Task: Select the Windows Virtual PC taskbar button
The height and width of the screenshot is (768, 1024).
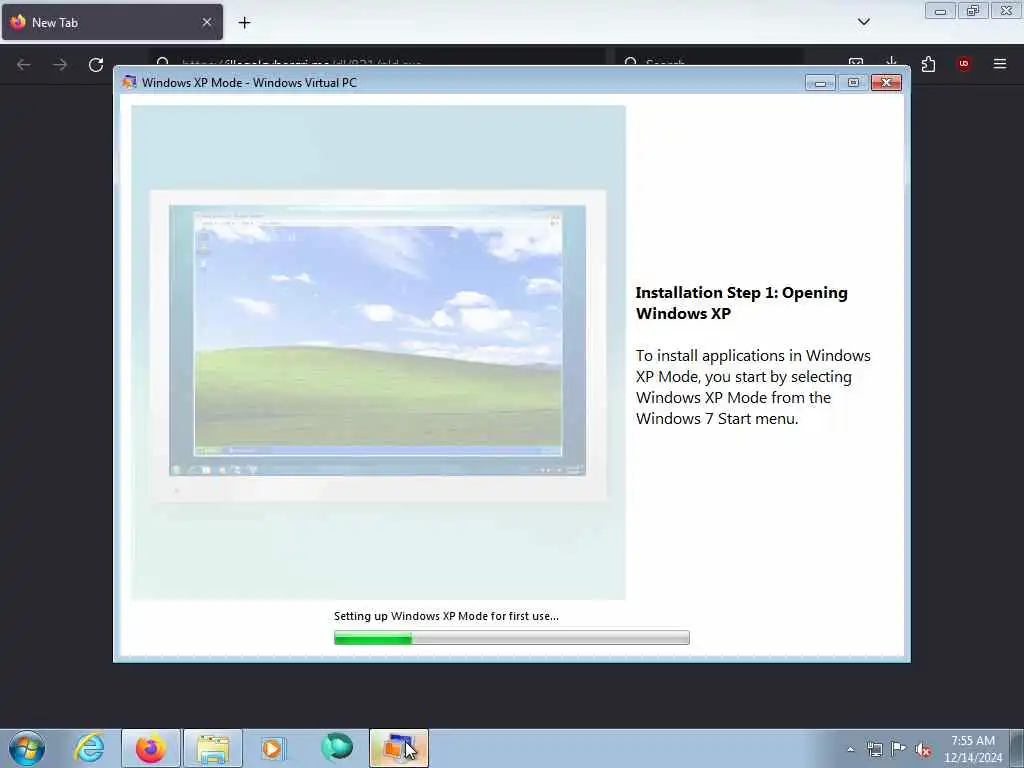Action: (x=399, y=748)
